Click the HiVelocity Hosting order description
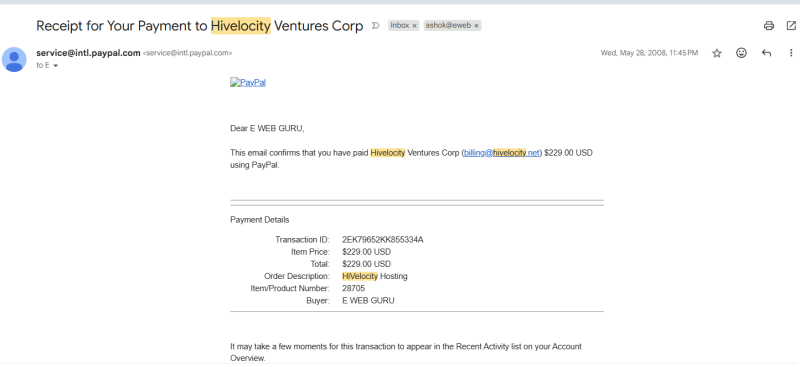Image resolution: width=800 pixels, height=367 pixels. click(374, 276)
